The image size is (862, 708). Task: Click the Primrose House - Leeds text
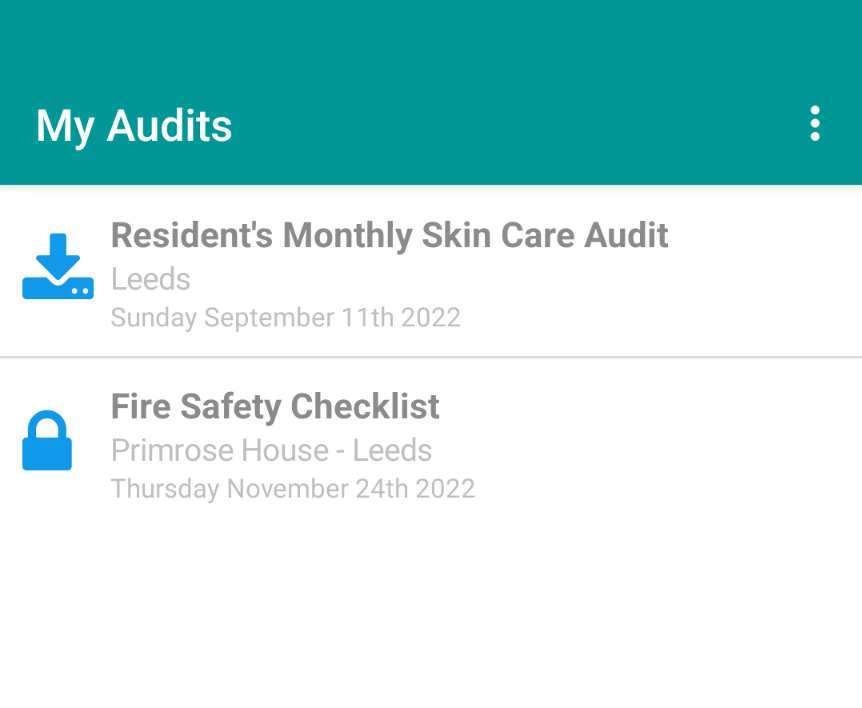click(271, 450)
